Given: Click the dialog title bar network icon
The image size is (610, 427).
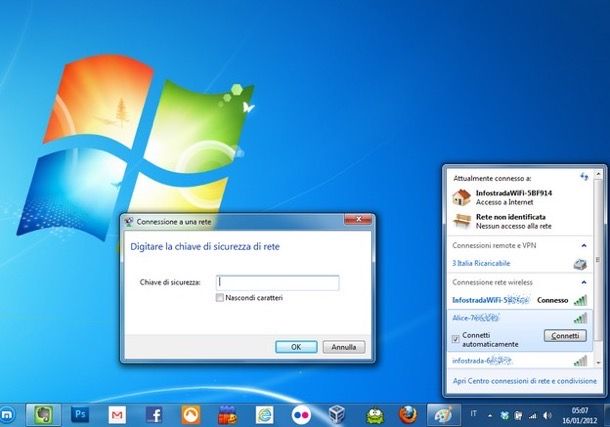Looking at the screenshot, I should (129, 222).
